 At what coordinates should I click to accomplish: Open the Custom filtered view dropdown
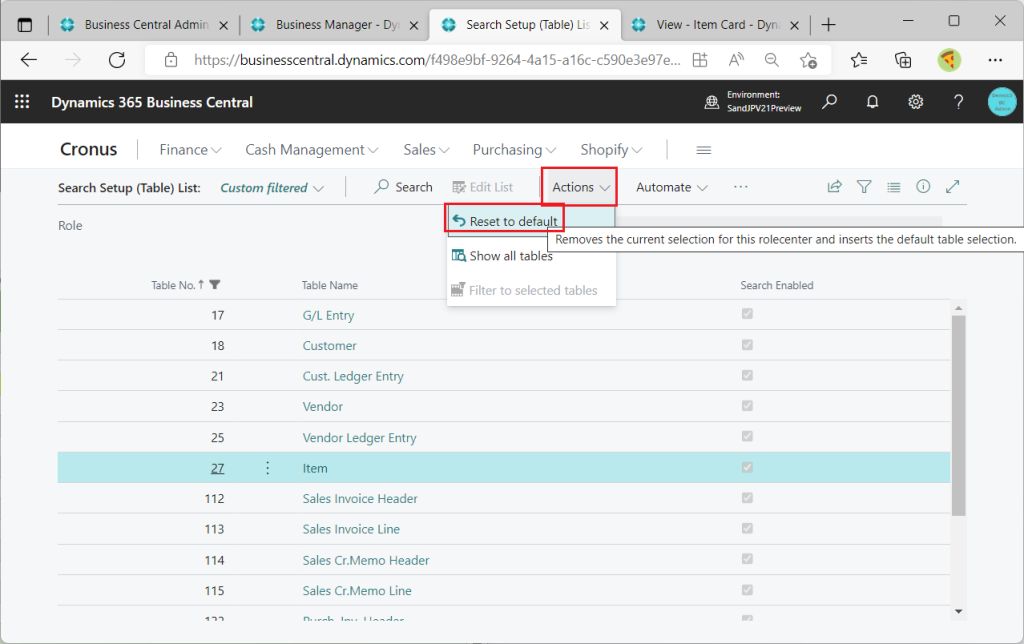click(x=272, y=188)
